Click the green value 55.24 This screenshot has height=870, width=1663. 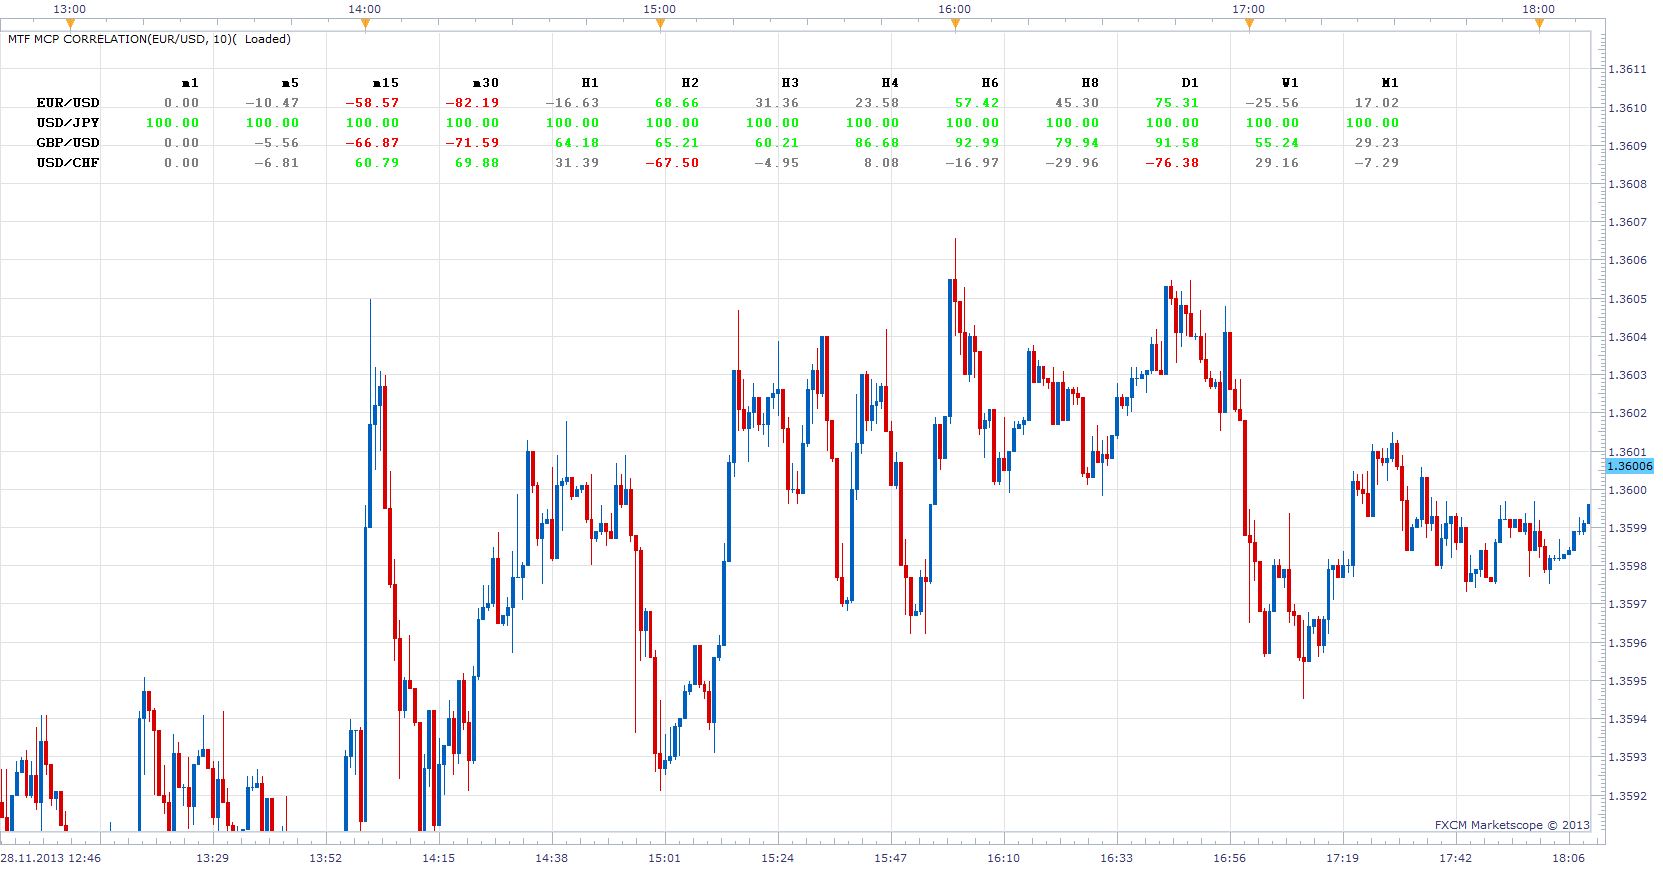pos(1277,143)
